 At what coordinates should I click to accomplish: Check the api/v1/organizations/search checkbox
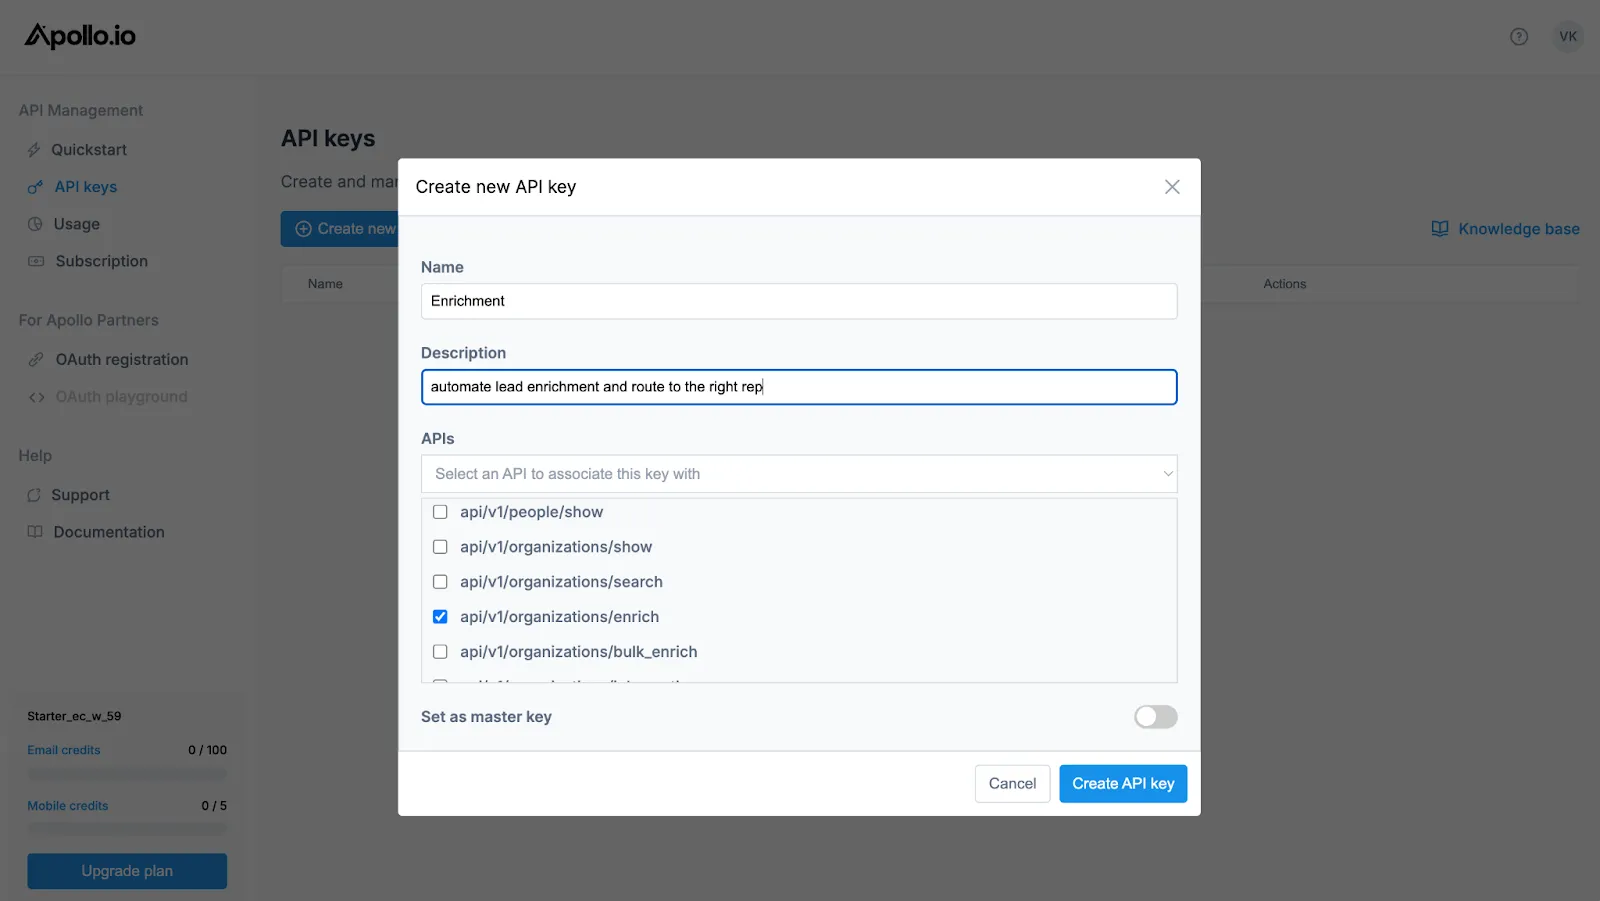(440, 582)
